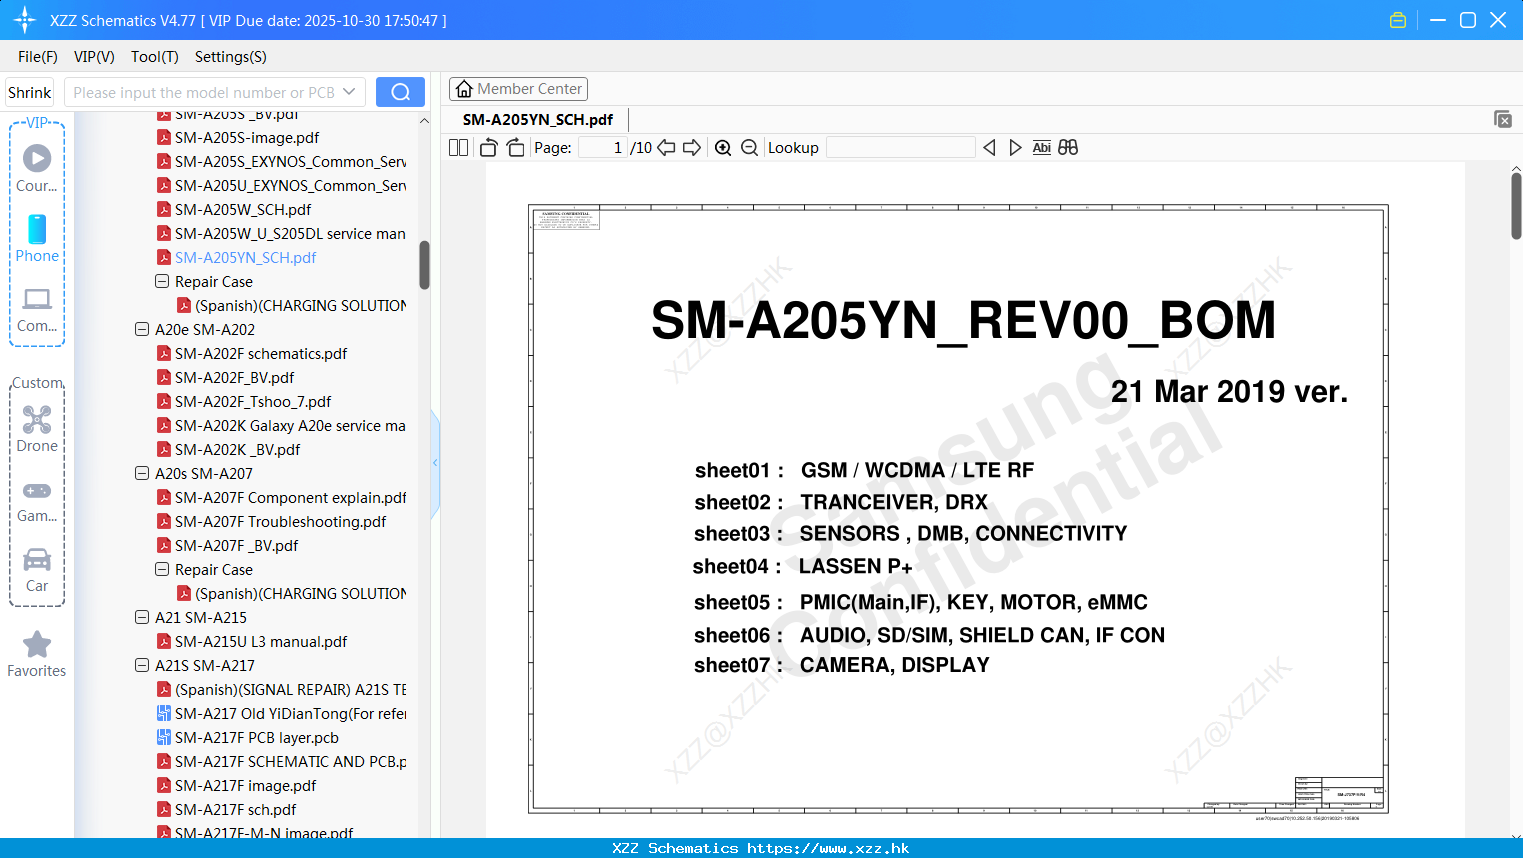Close all tabs icon at top right
Viewport: 1523px width, 858px height.
[x=1503, y=119]
